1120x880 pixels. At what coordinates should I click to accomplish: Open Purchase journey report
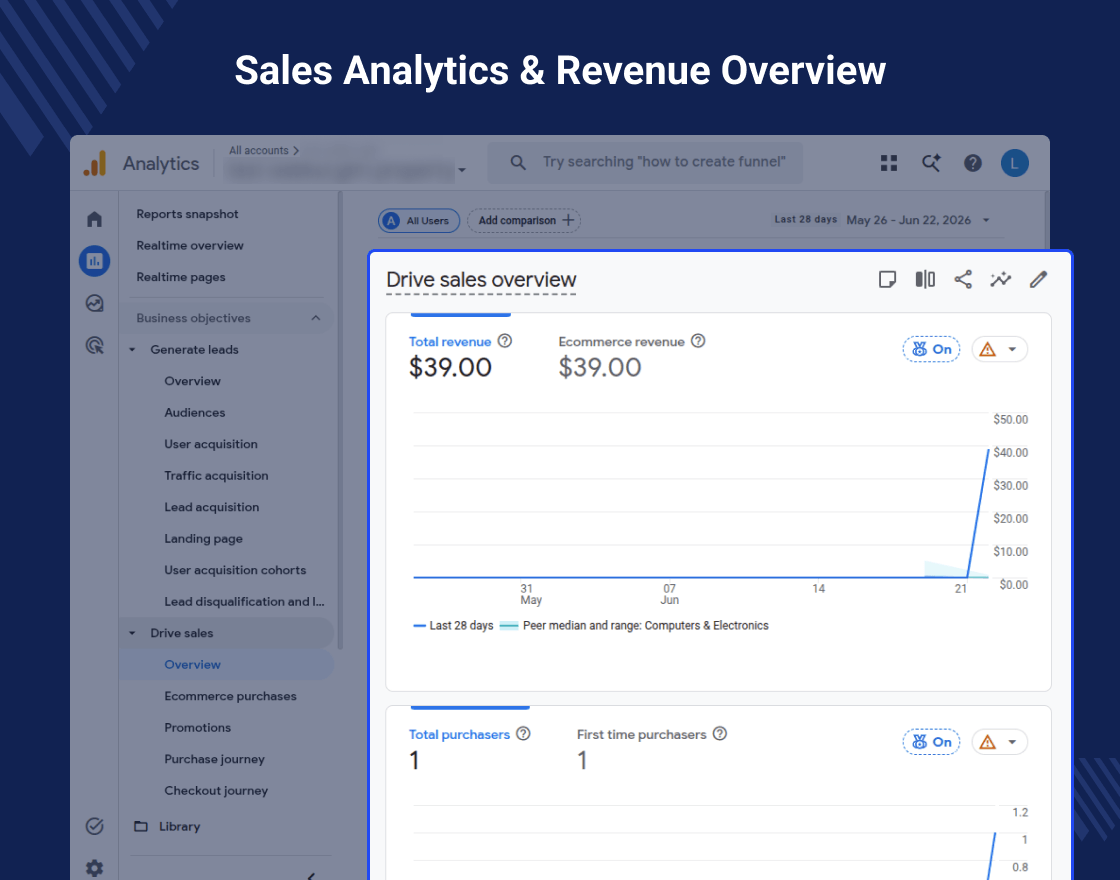[x=214, y=759]
